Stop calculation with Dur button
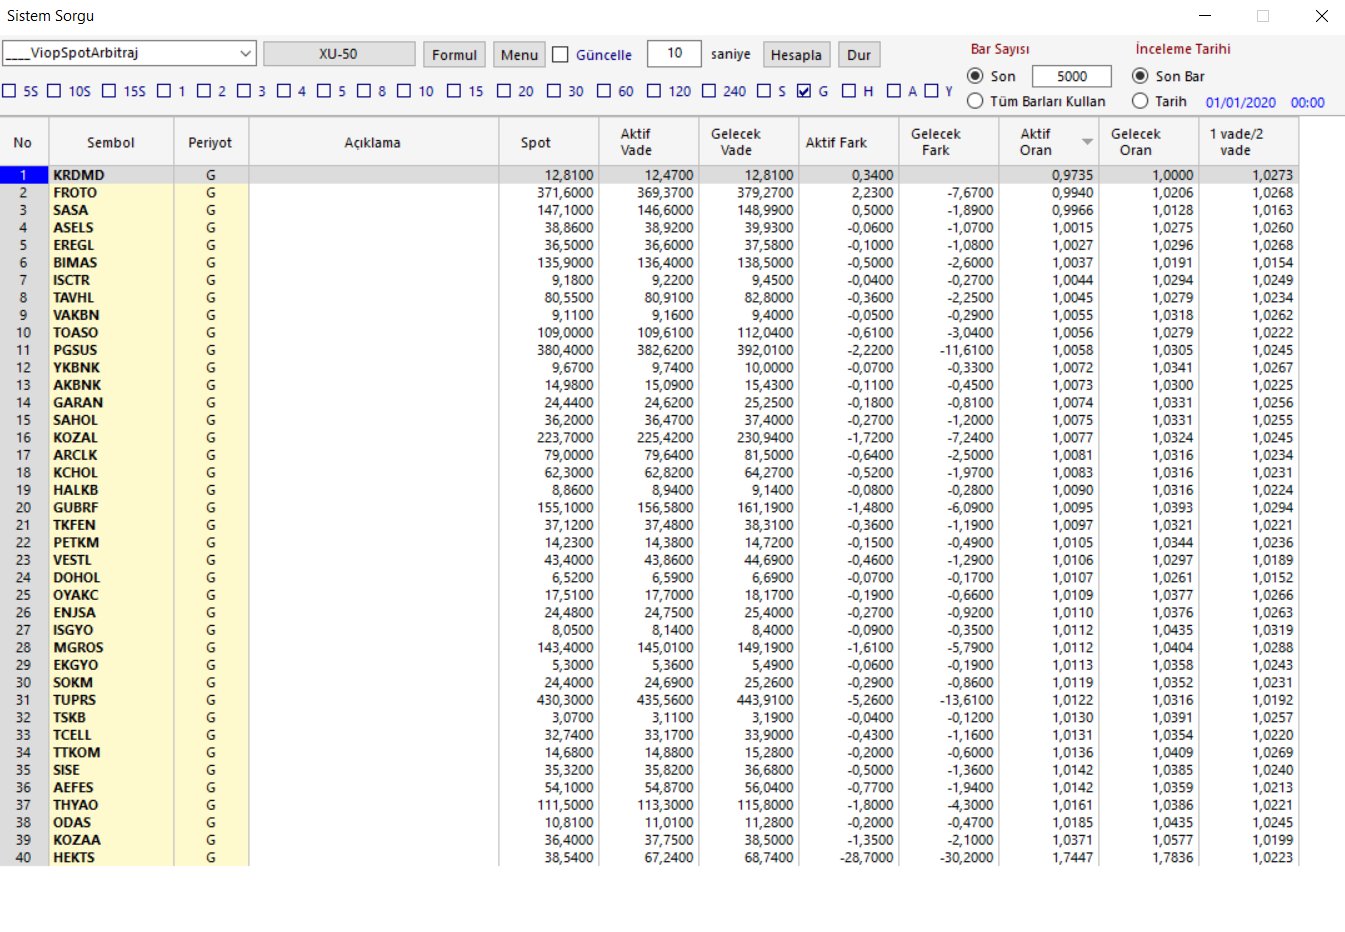Image resolution: width=1345 pixels, height=932 pixels. click(858, 55)
